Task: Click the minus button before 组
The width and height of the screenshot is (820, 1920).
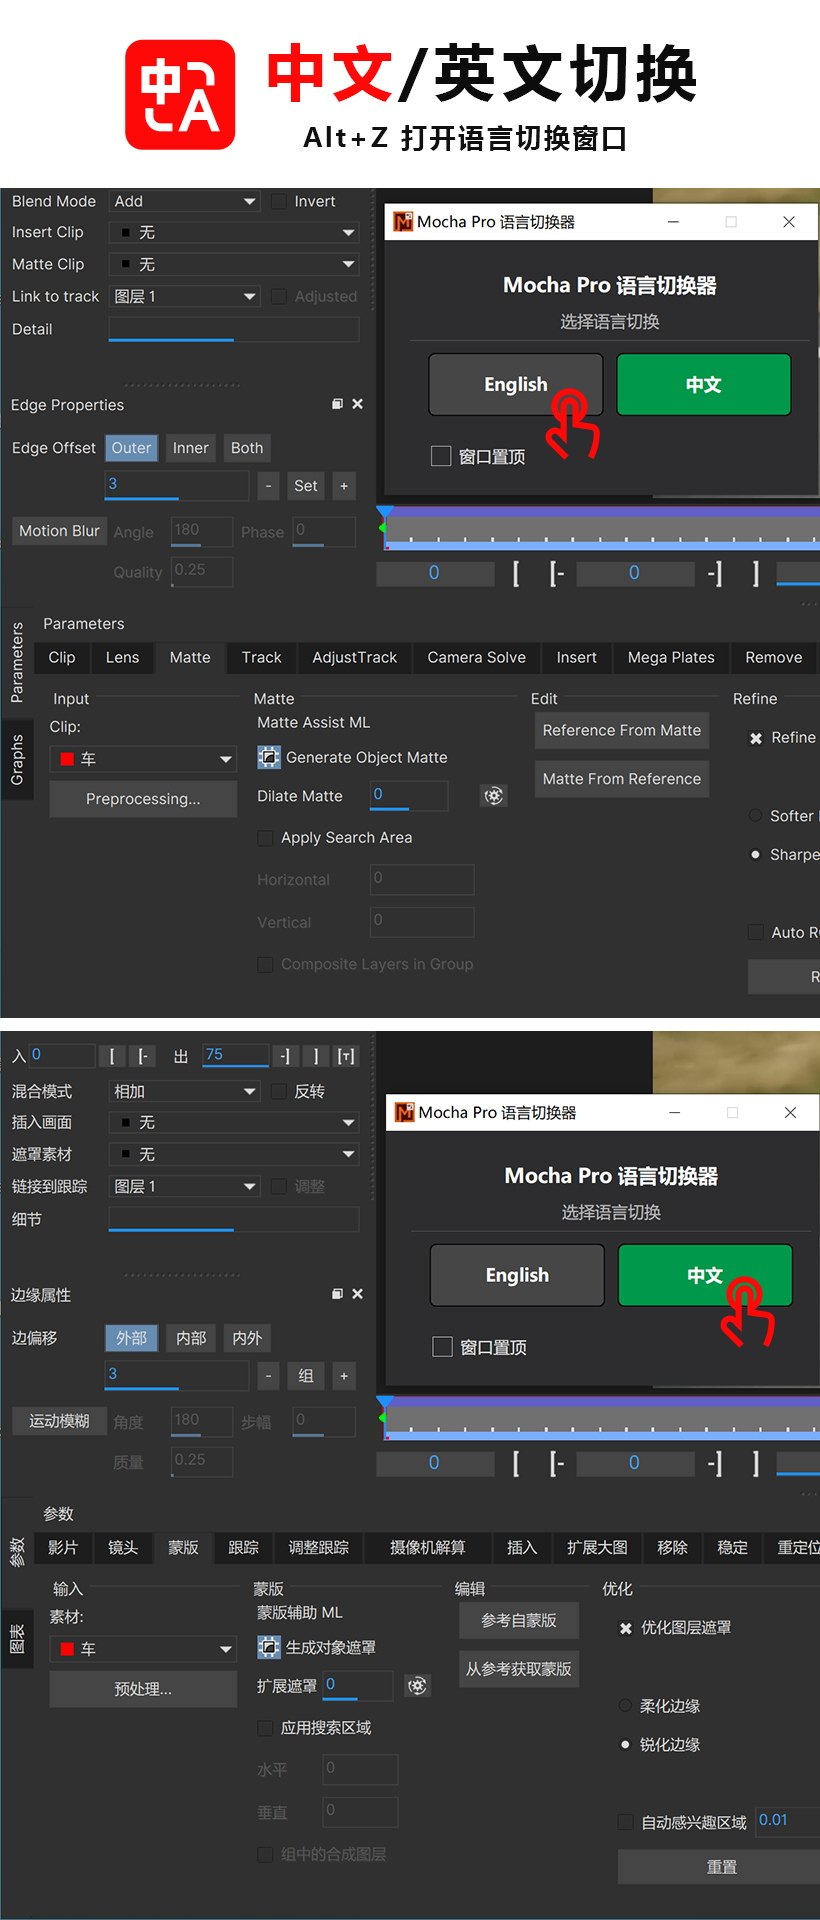Action: point(268,1376)
